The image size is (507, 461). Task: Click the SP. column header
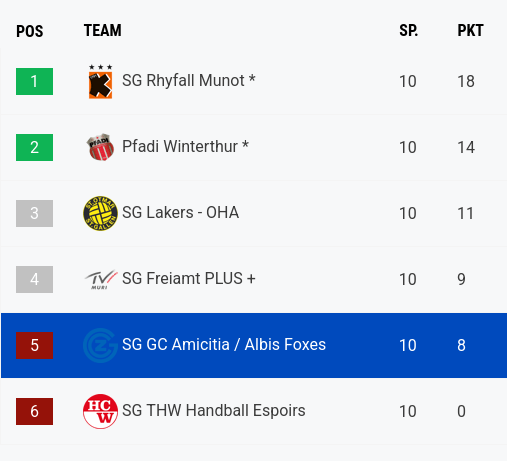point(409,31)
